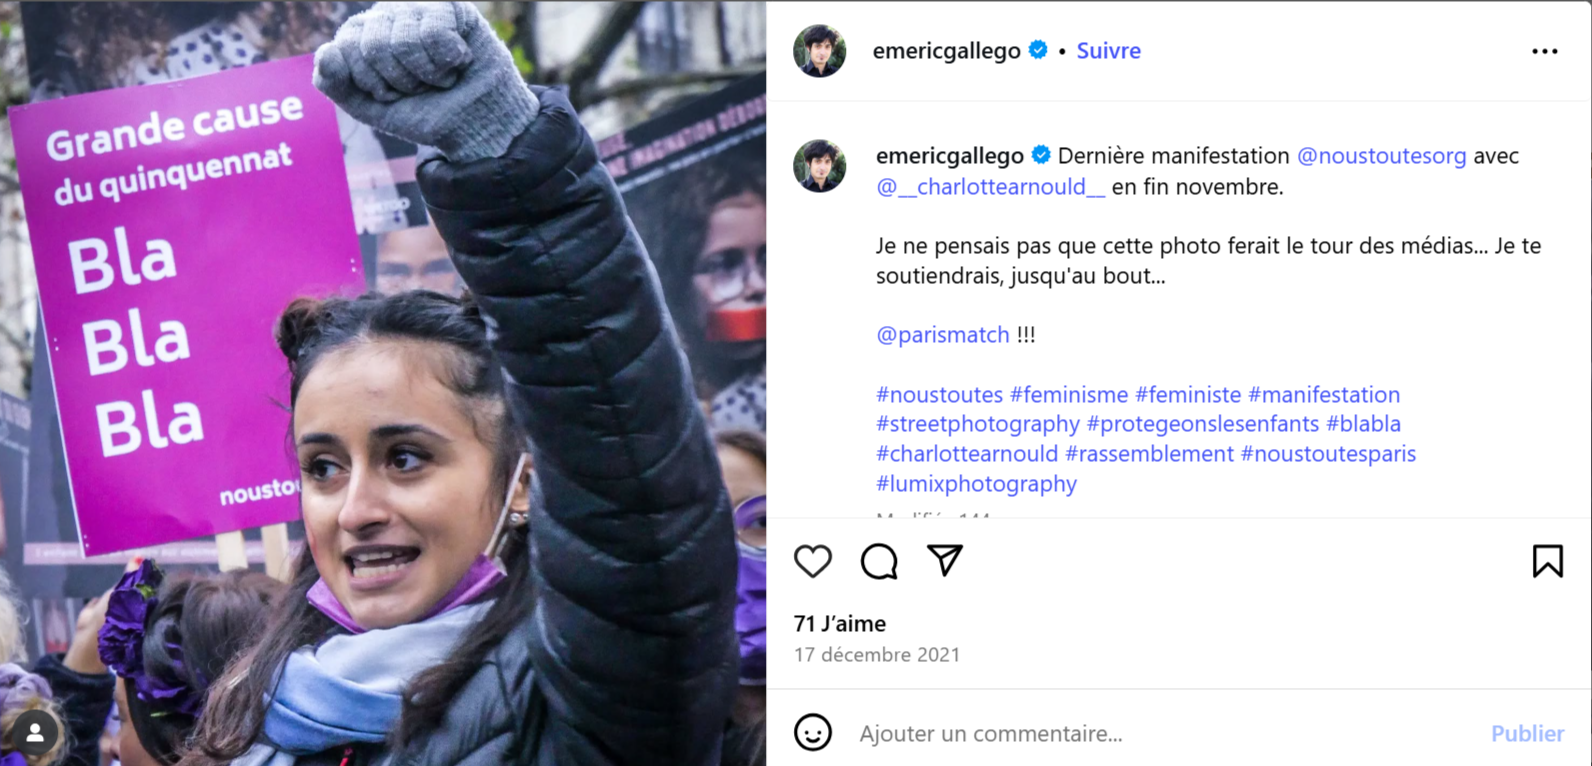This screenshot has height=766, width=1592.
Task: Open the @__charlottearnould__ mention
Action: 991,186
